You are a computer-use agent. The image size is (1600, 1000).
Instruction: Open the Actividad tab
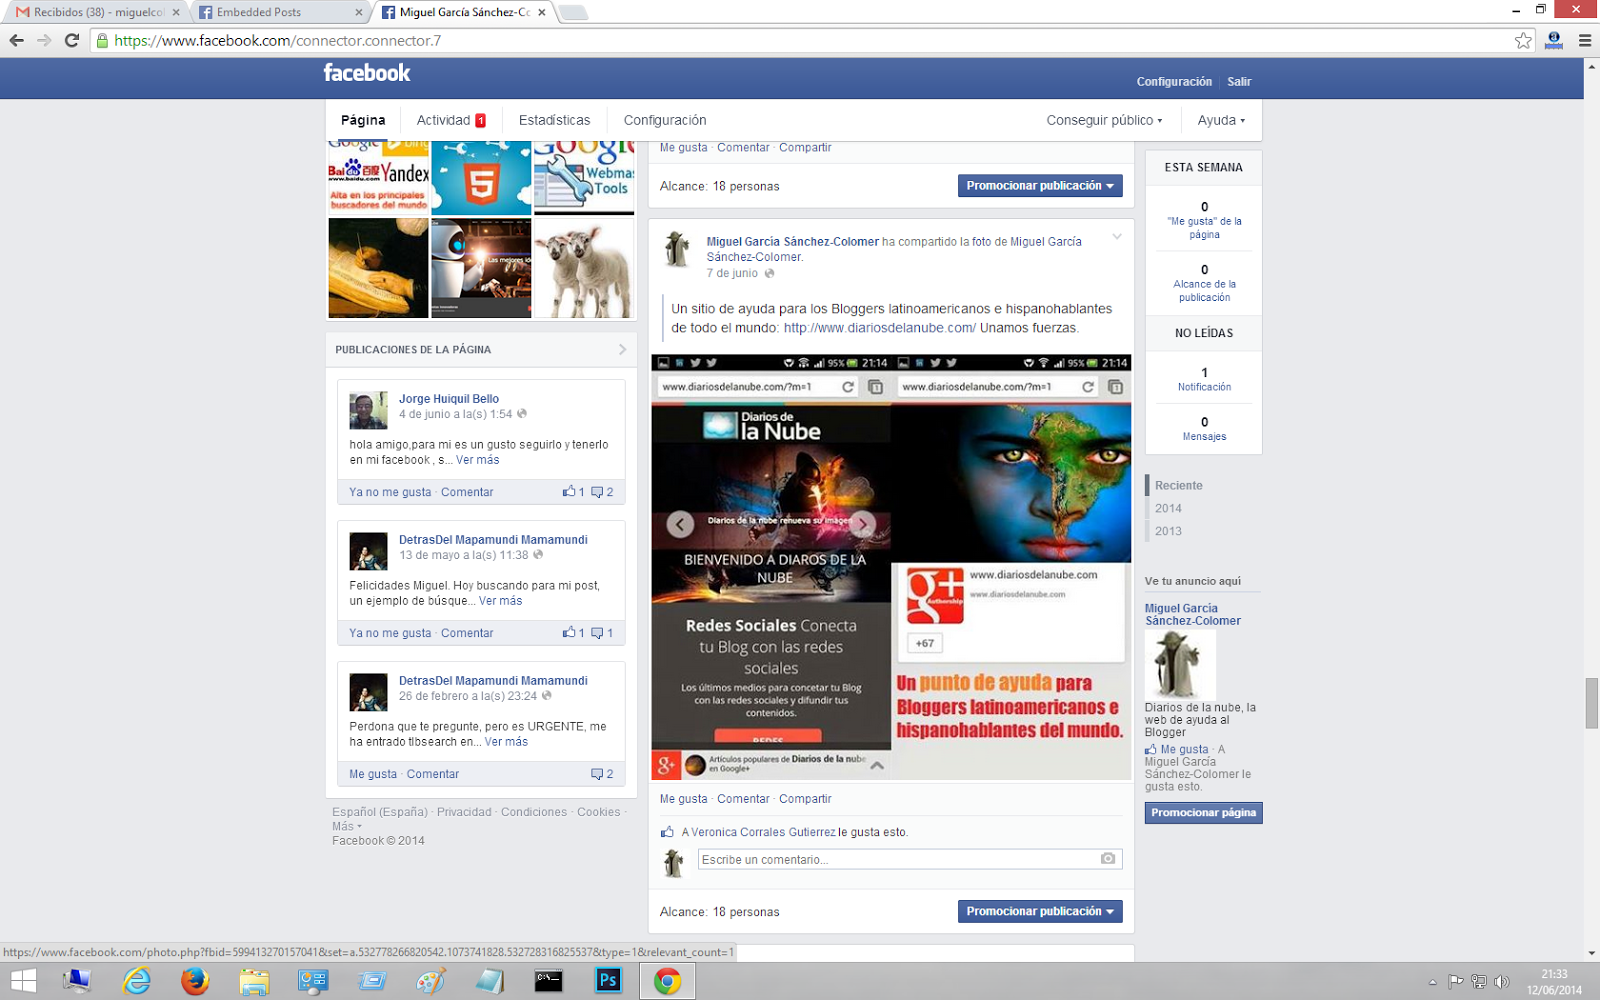coord(451,120)
